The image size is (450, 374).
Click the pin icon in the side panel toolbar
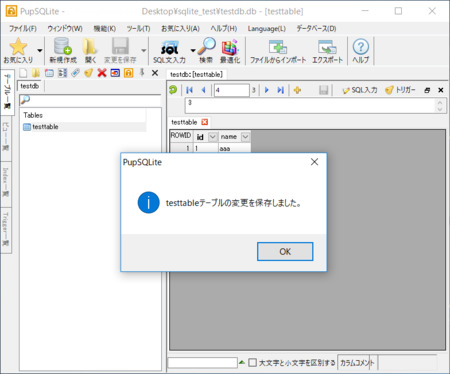[x=142, y=73]
